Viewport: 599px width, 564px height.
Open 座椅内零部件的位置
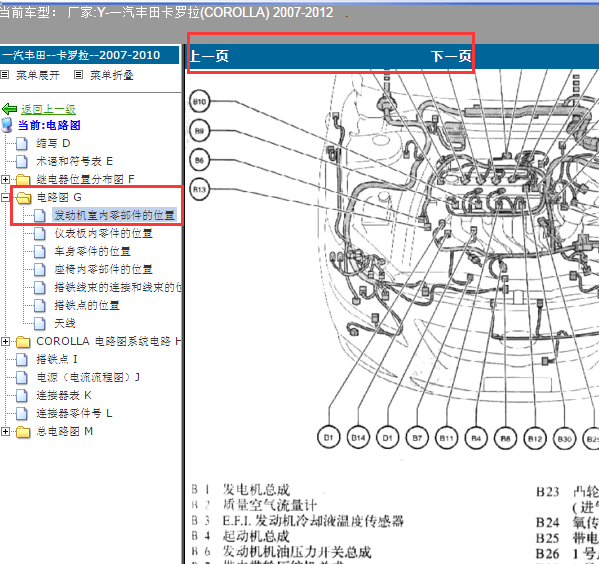coord(104,269)
